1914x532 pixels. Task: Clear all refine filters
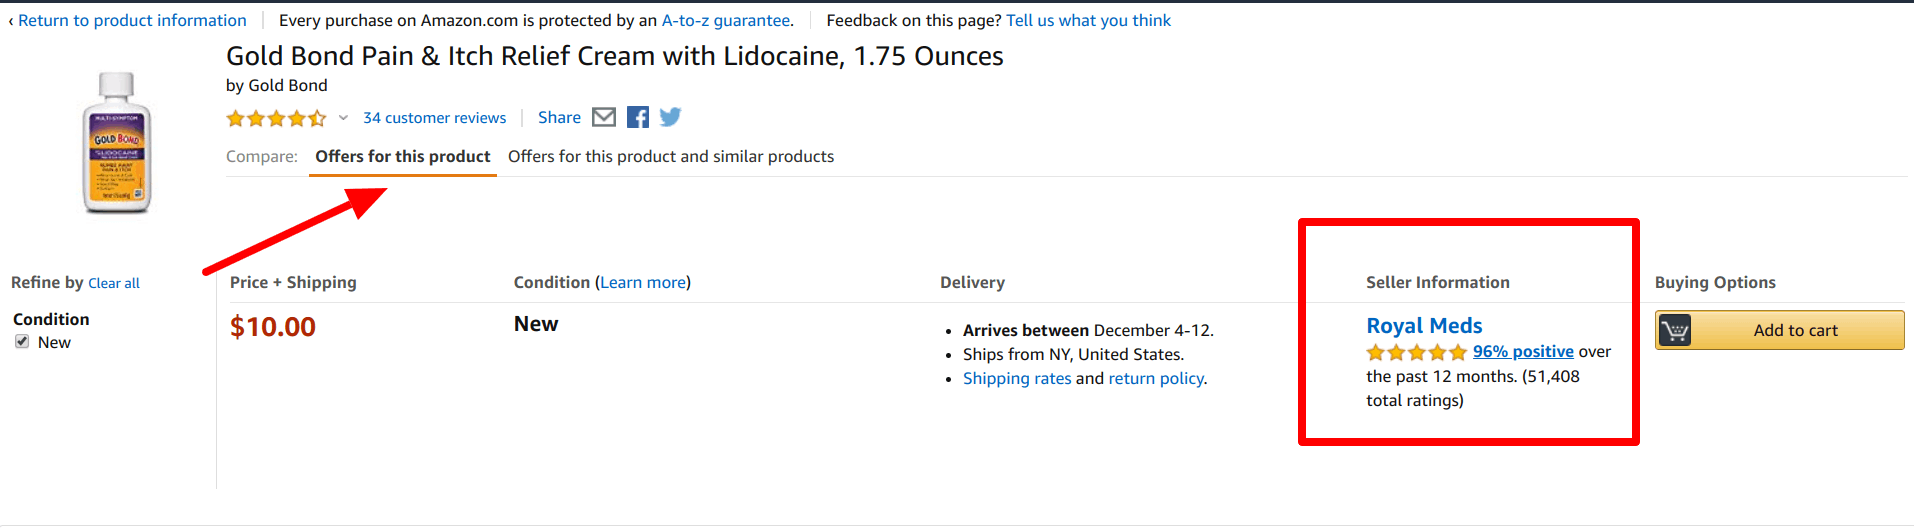coord(114,283)
